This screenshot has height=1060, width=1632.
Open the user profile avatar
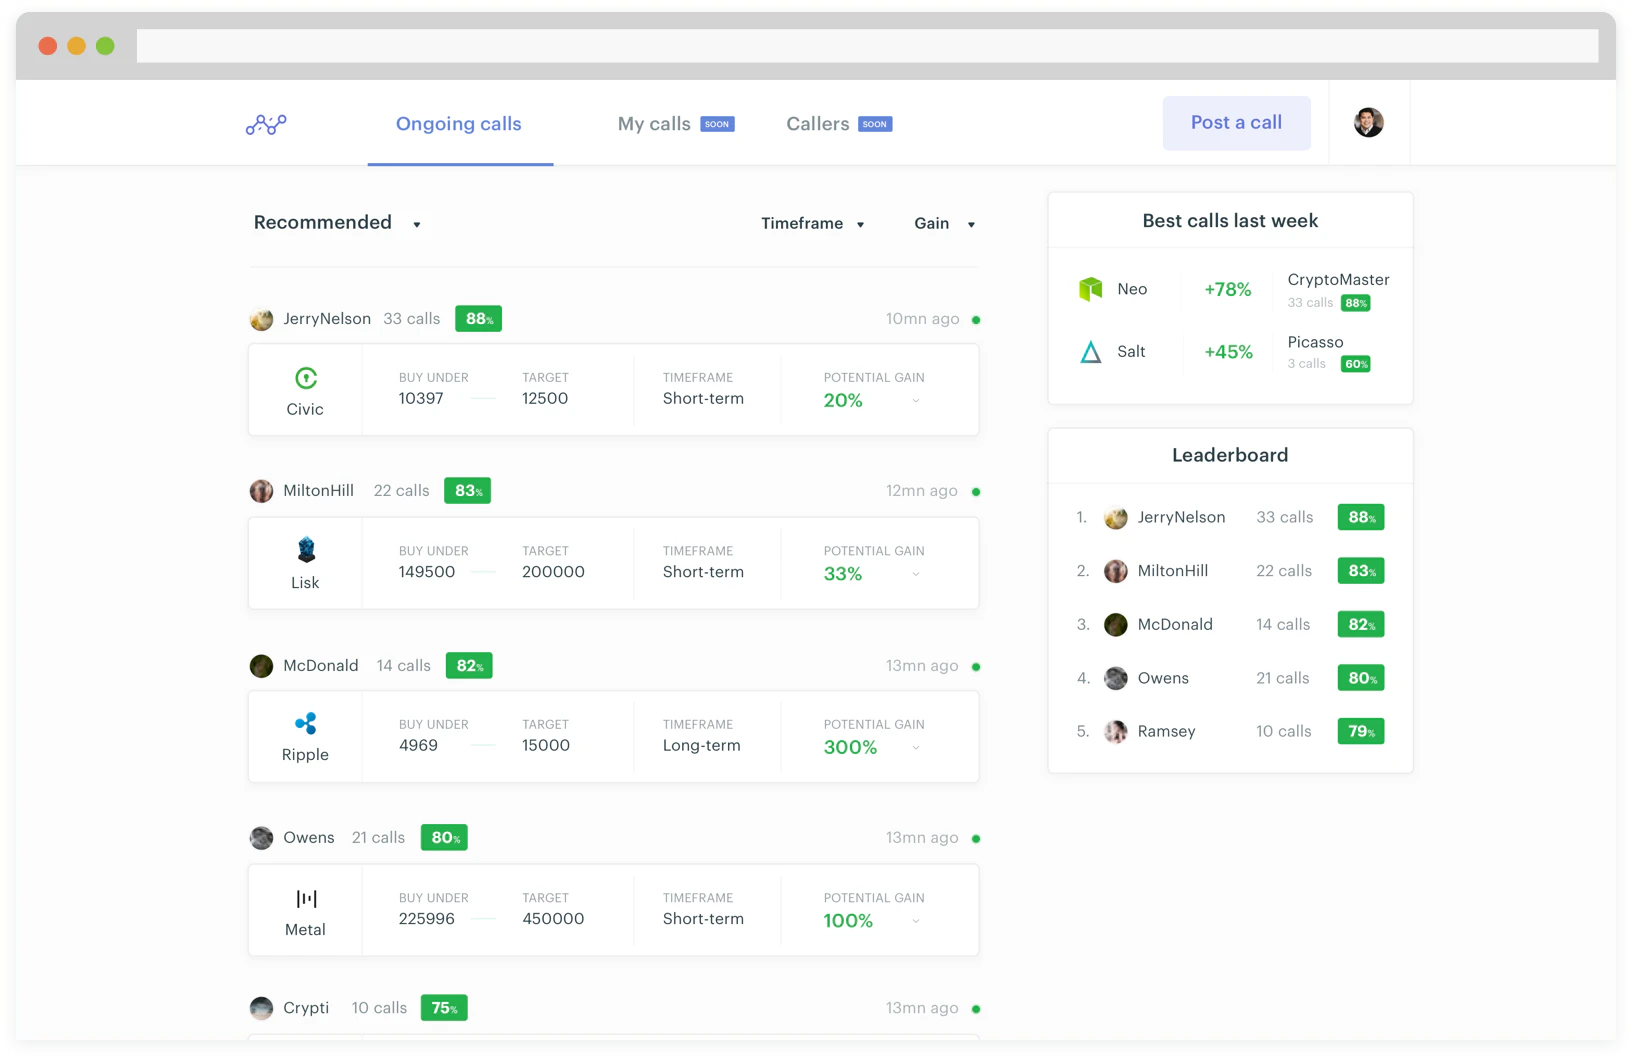(x=1368, y=122)
